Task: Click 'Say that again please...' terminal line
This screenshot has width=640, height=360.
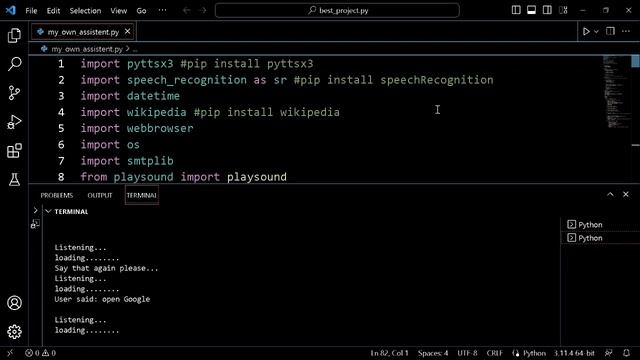Action: [x=106, y=268]
